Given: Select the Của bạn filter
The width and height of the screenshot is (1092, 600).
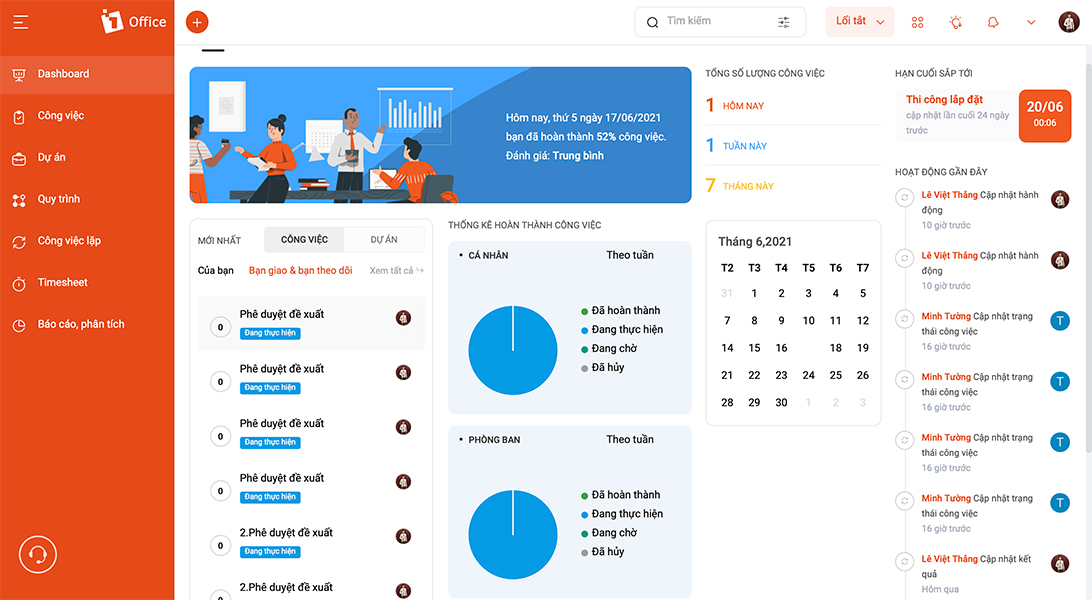Looking at the screenshot, I should tap(216, 271).
